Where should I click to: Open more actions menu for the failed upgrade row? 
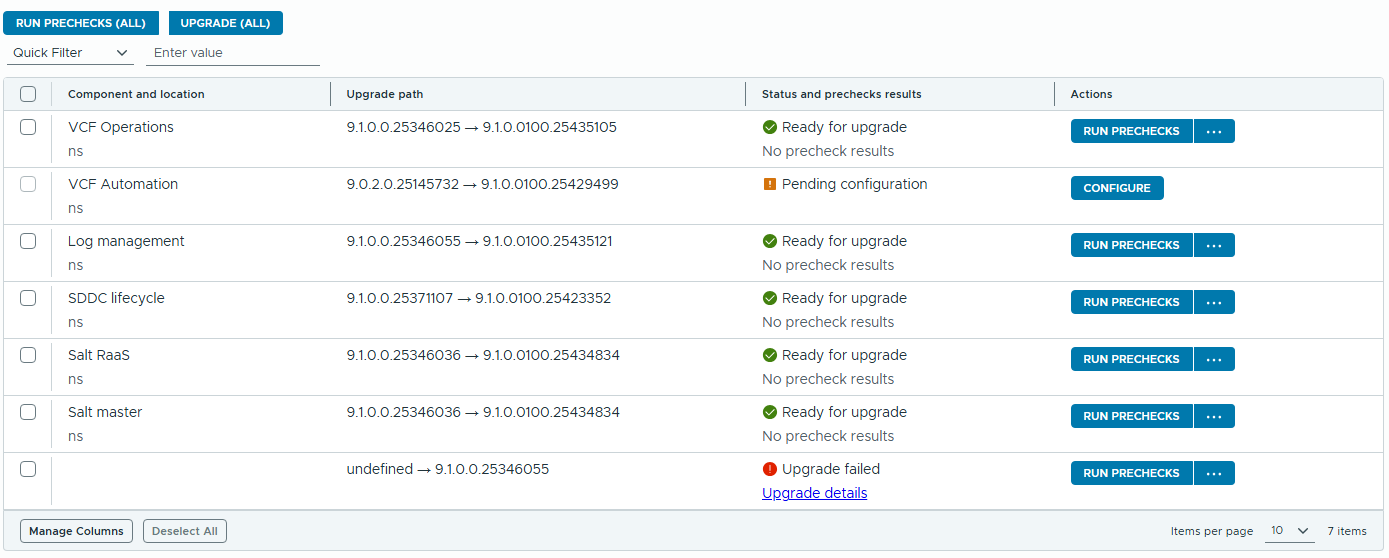tap(1215, 473)
